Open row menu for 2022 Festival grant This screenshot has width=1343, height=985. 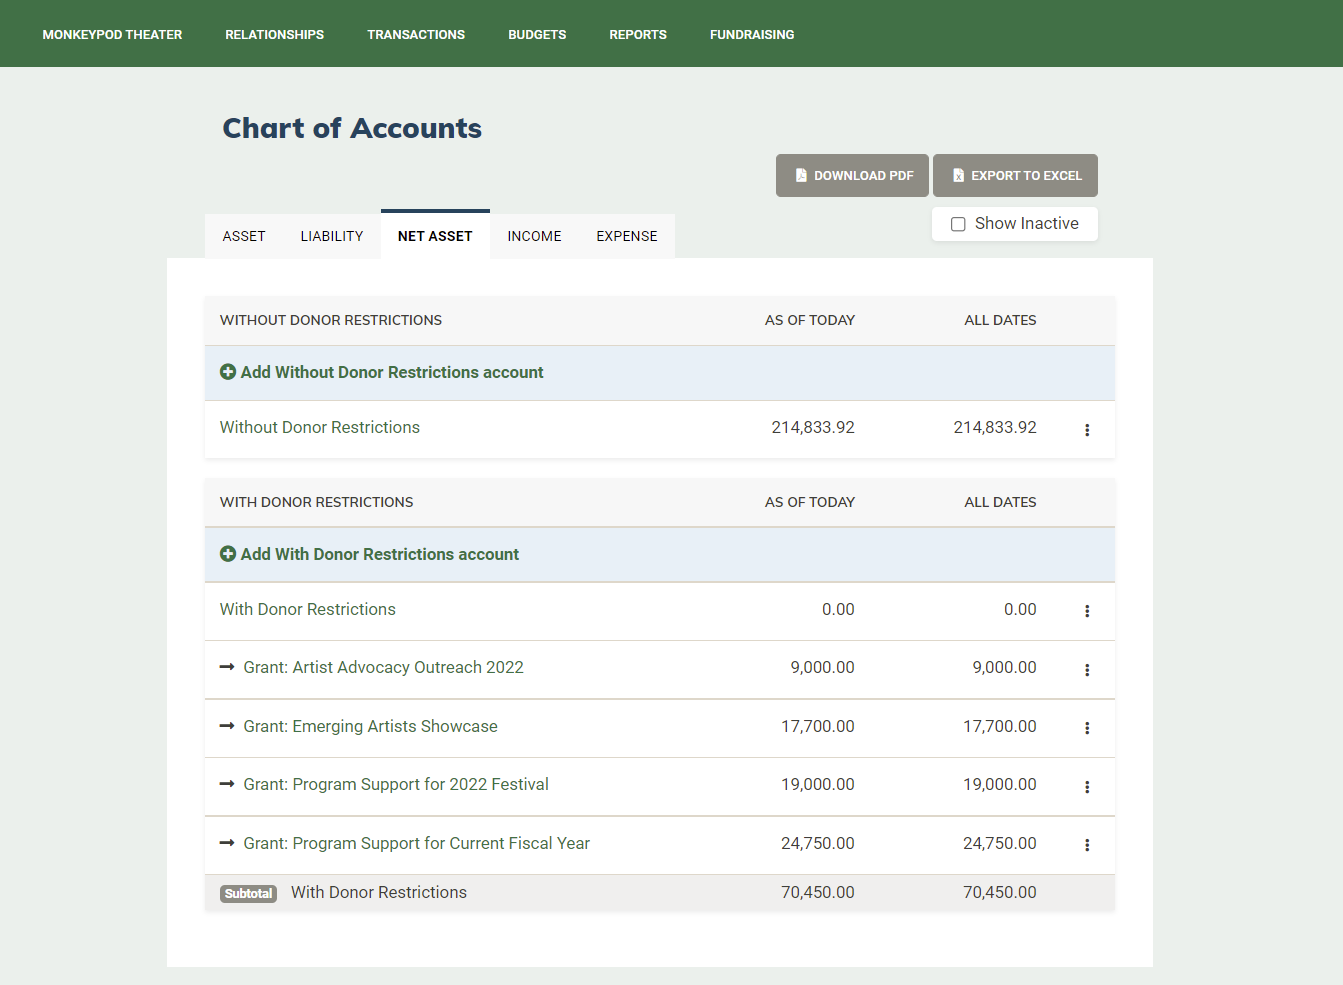coord(1087,787)
